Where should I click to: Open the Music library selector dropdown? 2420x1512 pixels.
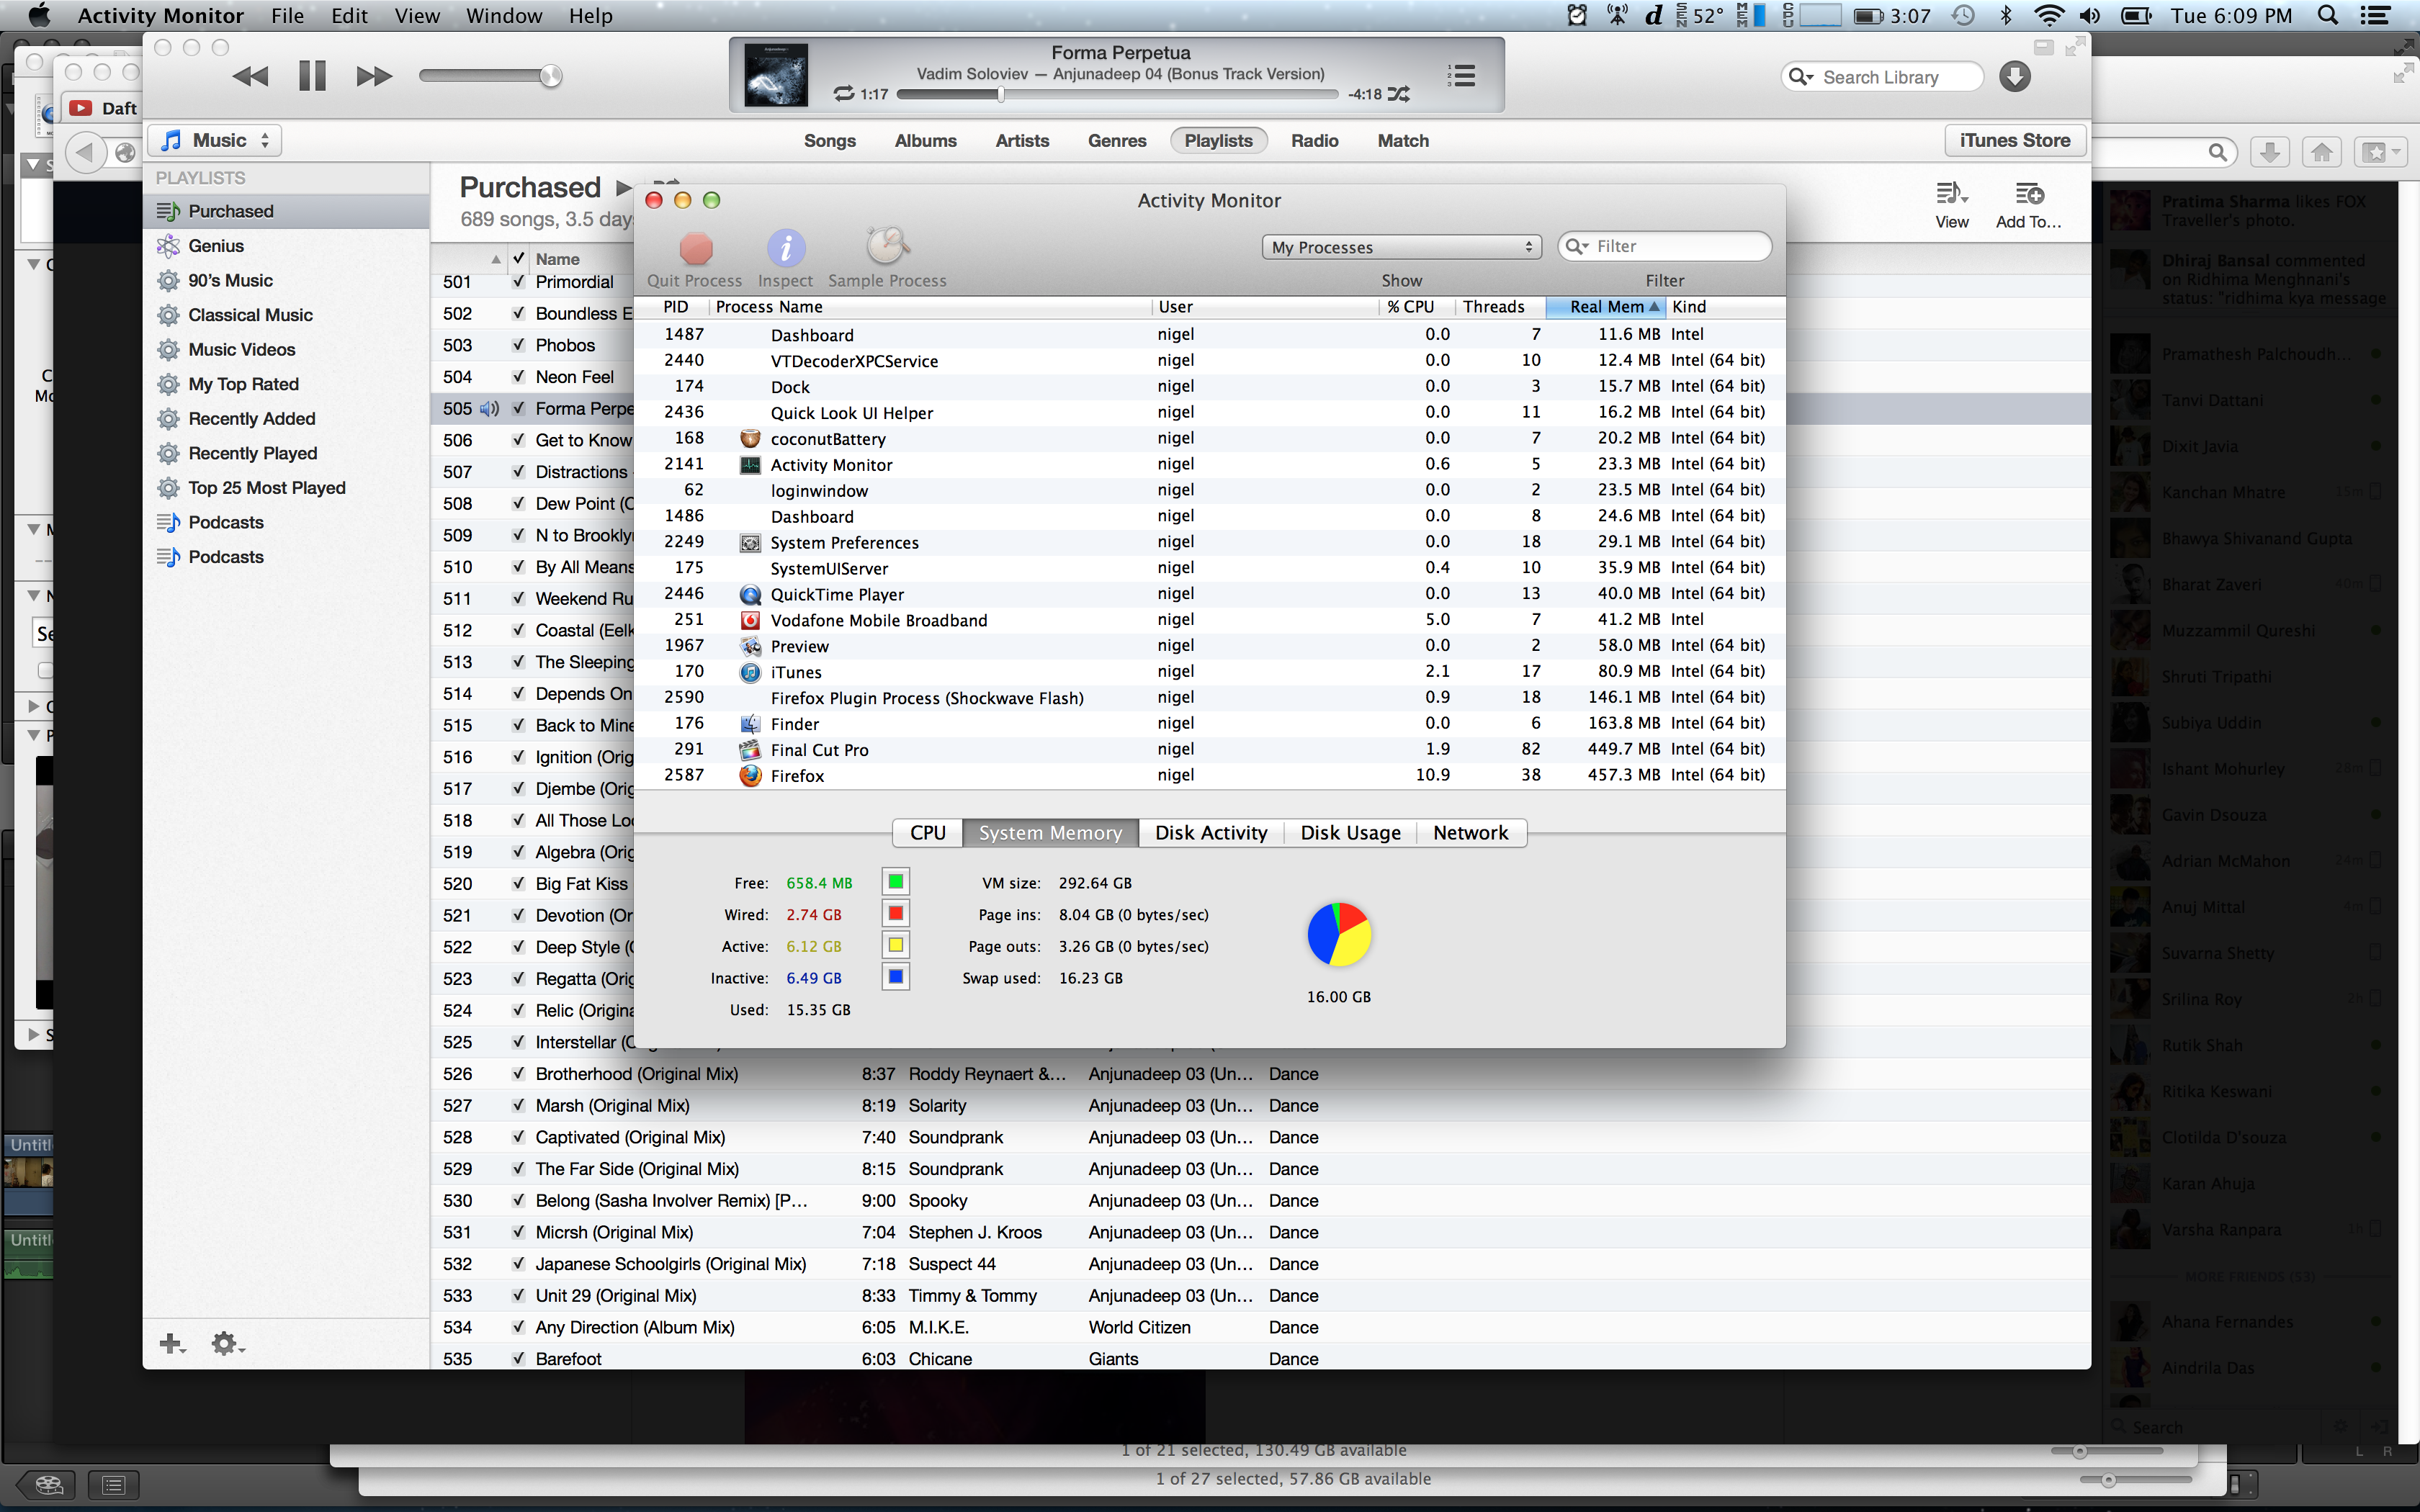[x=215, y=141]
